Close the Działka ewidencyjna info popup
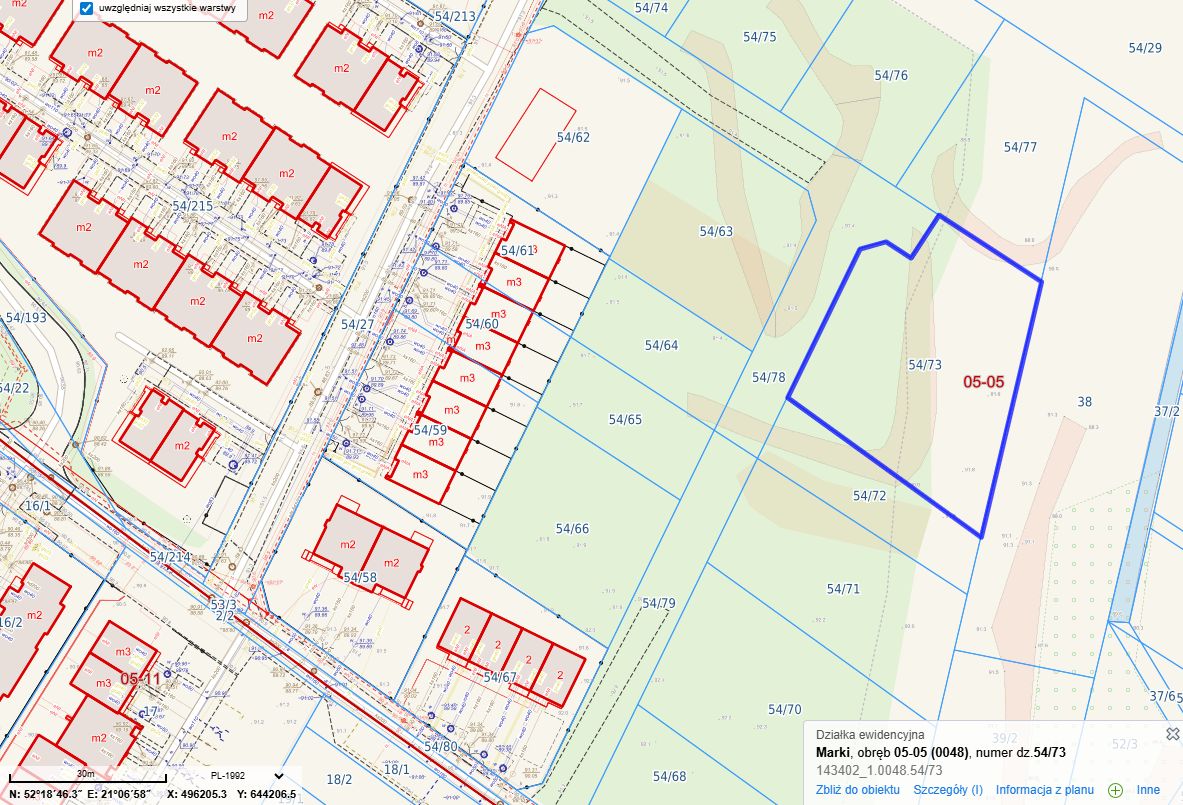The height and width of the screenshot is (805, 1183). pyautogui.click(x=1172, y=733)
